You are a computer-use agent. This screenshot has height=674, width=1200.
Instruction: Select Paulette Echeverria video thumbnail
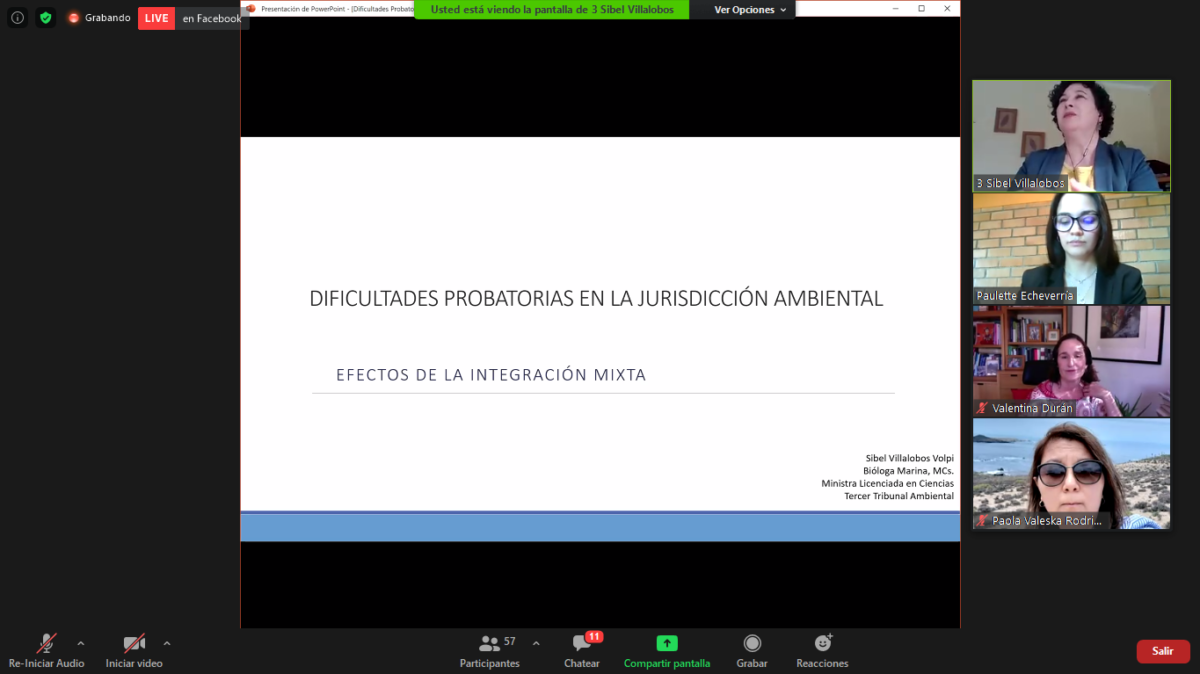tap(1071, 248)
